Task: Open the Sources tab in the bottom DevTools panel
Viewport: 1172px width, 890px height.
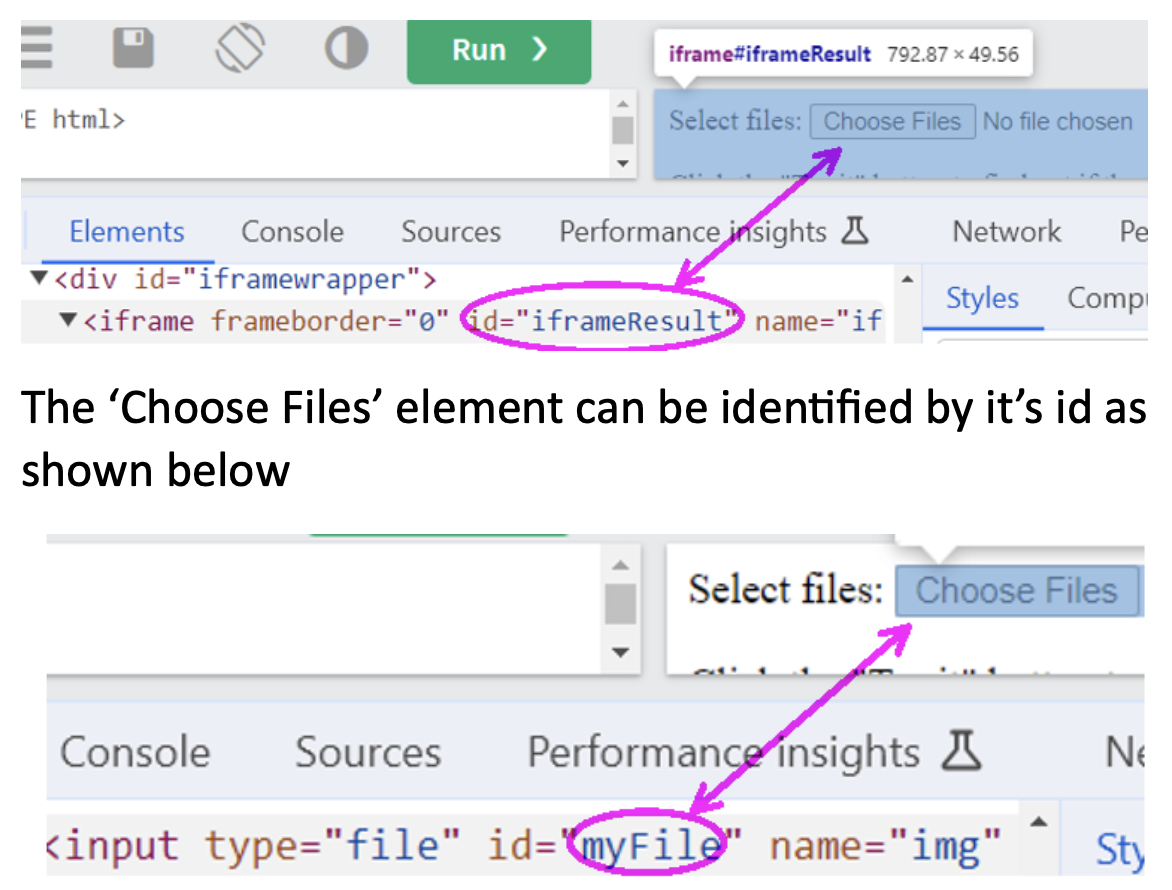Action: coord(368,752)
